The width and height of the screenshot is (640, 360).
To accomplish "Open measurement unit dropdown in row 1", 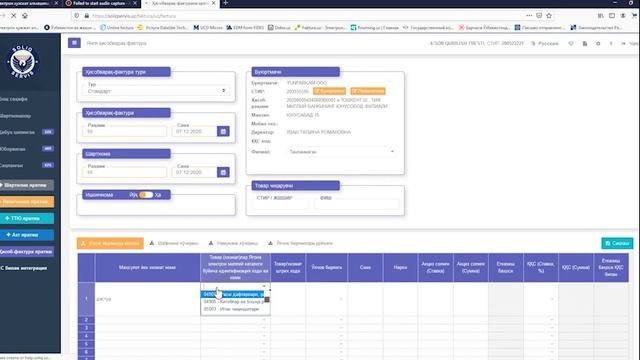I will point(342,299).
